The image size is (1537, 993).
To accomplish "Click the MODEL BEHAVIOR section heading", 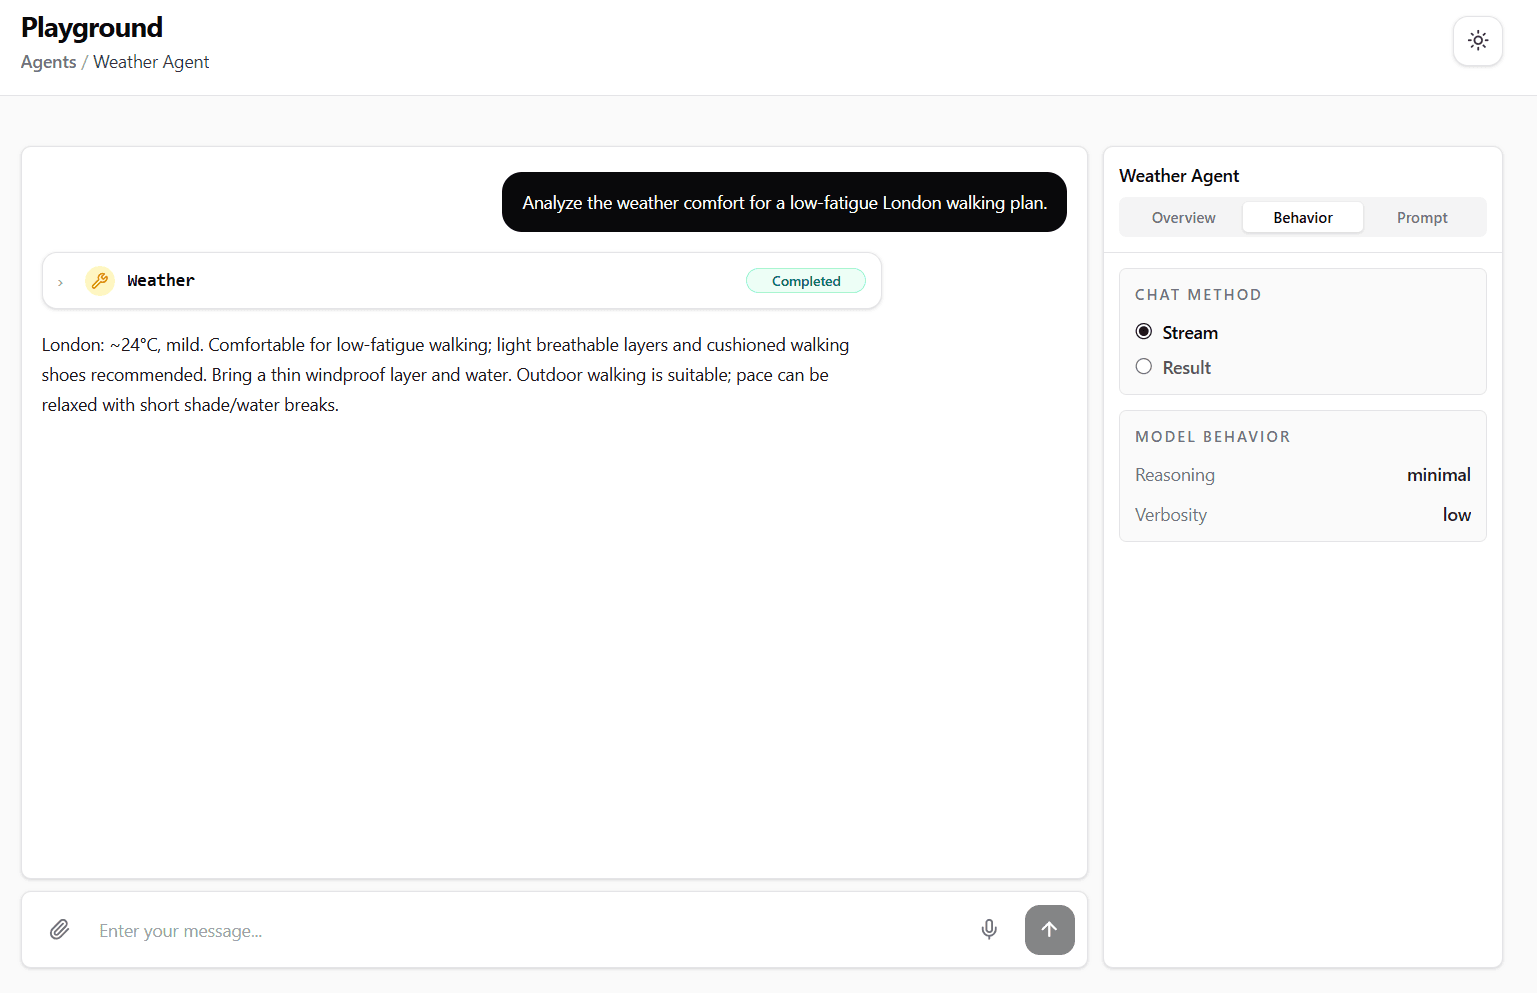I will (x=1212, y=437).
